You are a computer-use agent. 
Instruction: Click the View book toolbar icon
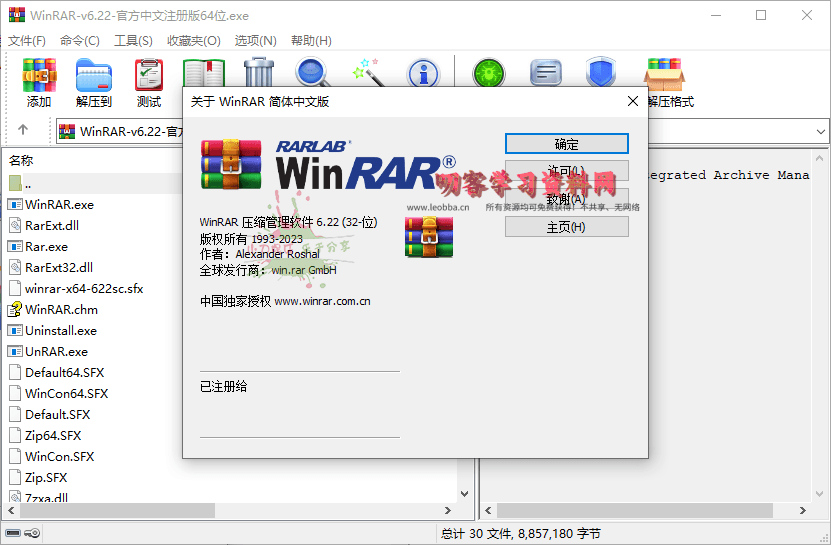pyautogui.click(x=204, y=73)
